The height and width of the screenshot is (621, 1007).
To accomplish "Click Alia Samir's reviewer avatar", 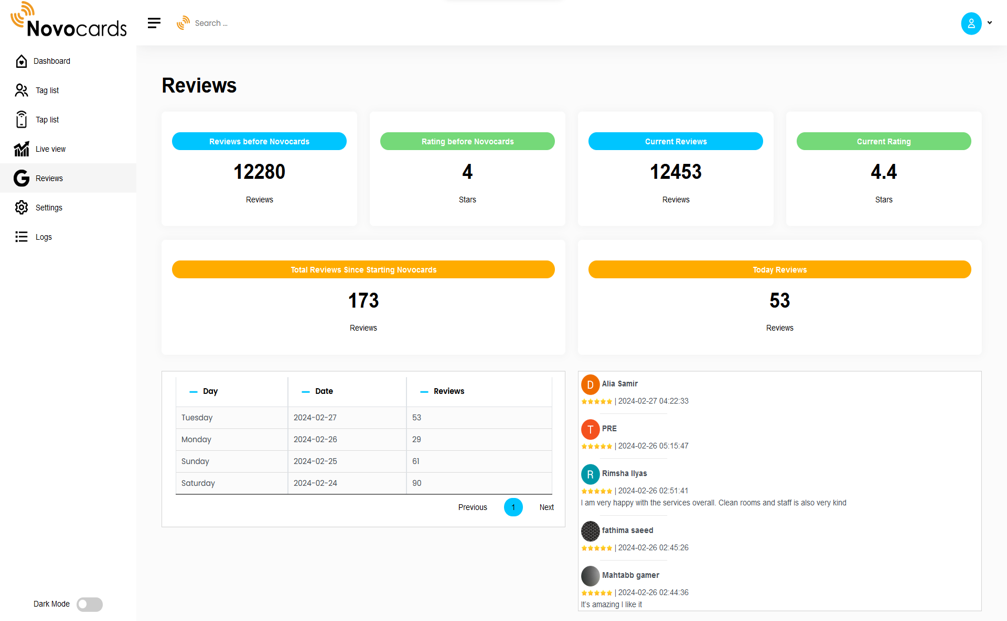I will [x=590, y=384].
